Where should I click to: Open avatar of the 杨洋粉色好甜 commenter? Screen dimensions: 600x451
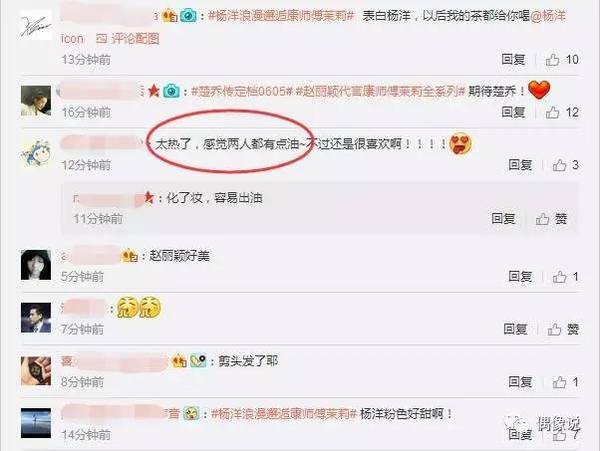36,423
